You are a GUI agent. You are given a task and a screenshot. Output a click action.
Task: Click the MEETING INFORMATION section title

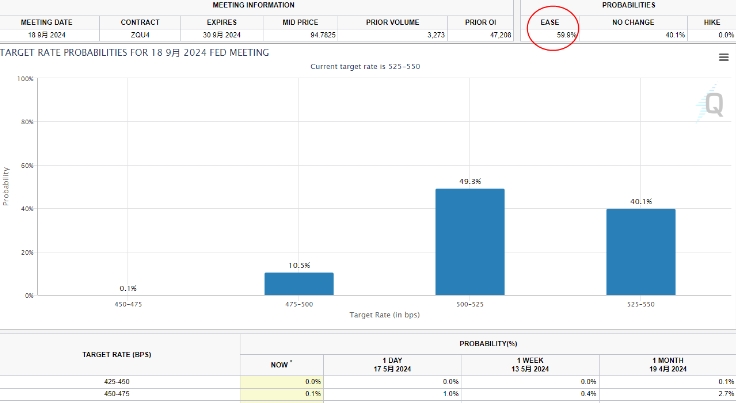click(x=254, y=5)
